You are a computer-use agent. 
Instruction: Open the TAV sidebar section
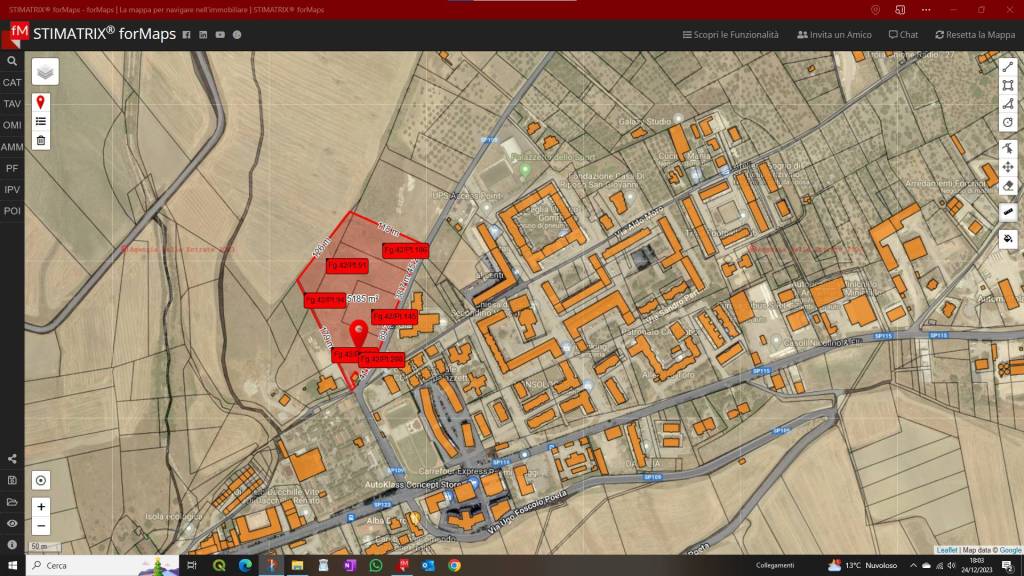click(12, 104)
